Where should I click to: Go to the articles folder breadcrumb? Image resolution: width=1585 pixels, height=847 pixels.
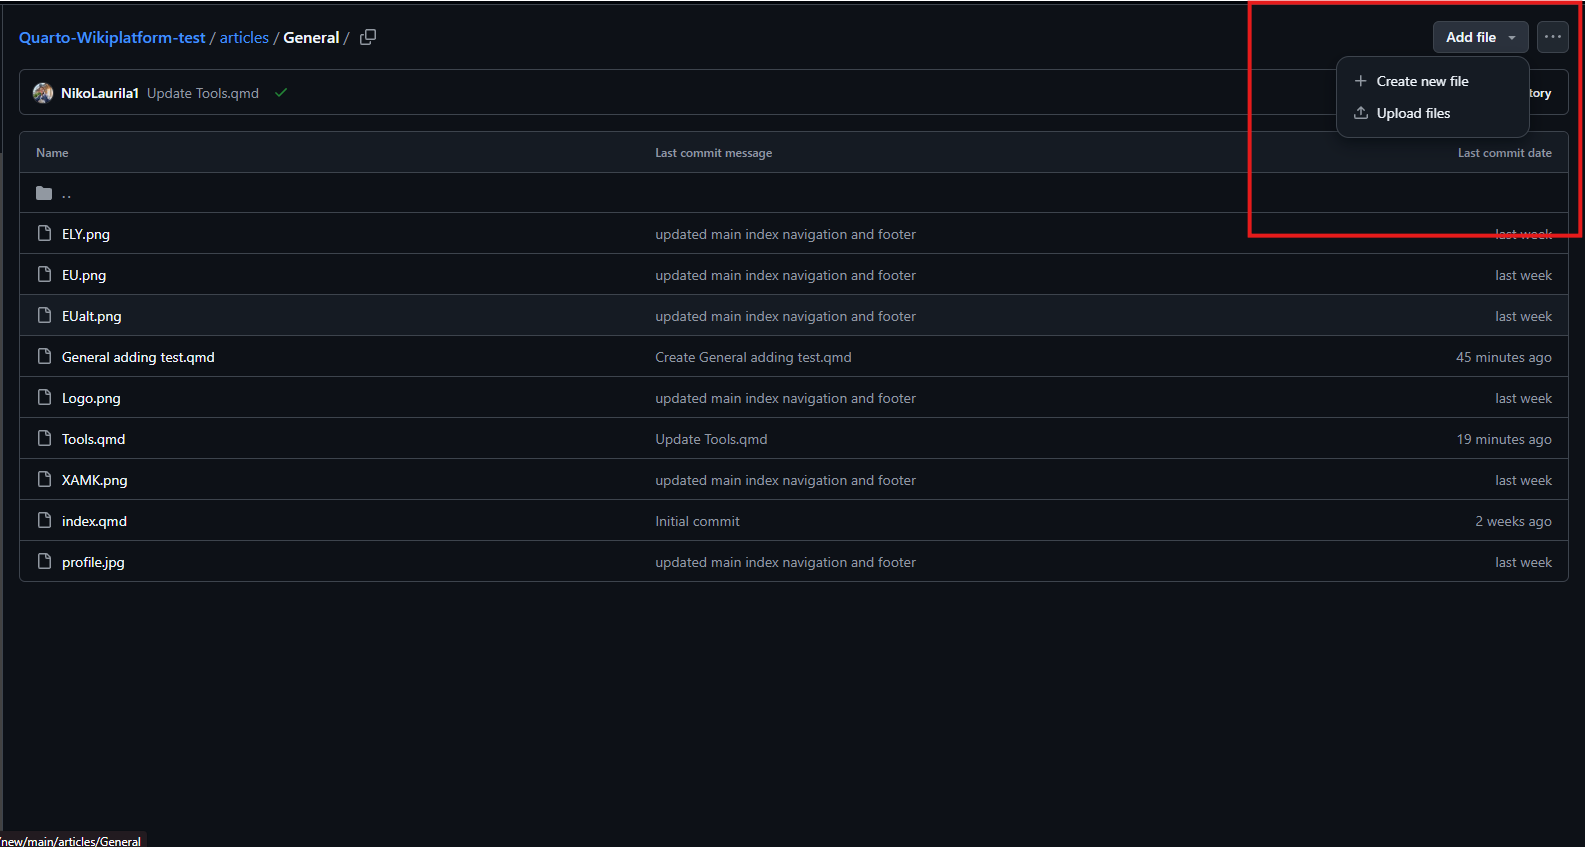coord(244,37)
